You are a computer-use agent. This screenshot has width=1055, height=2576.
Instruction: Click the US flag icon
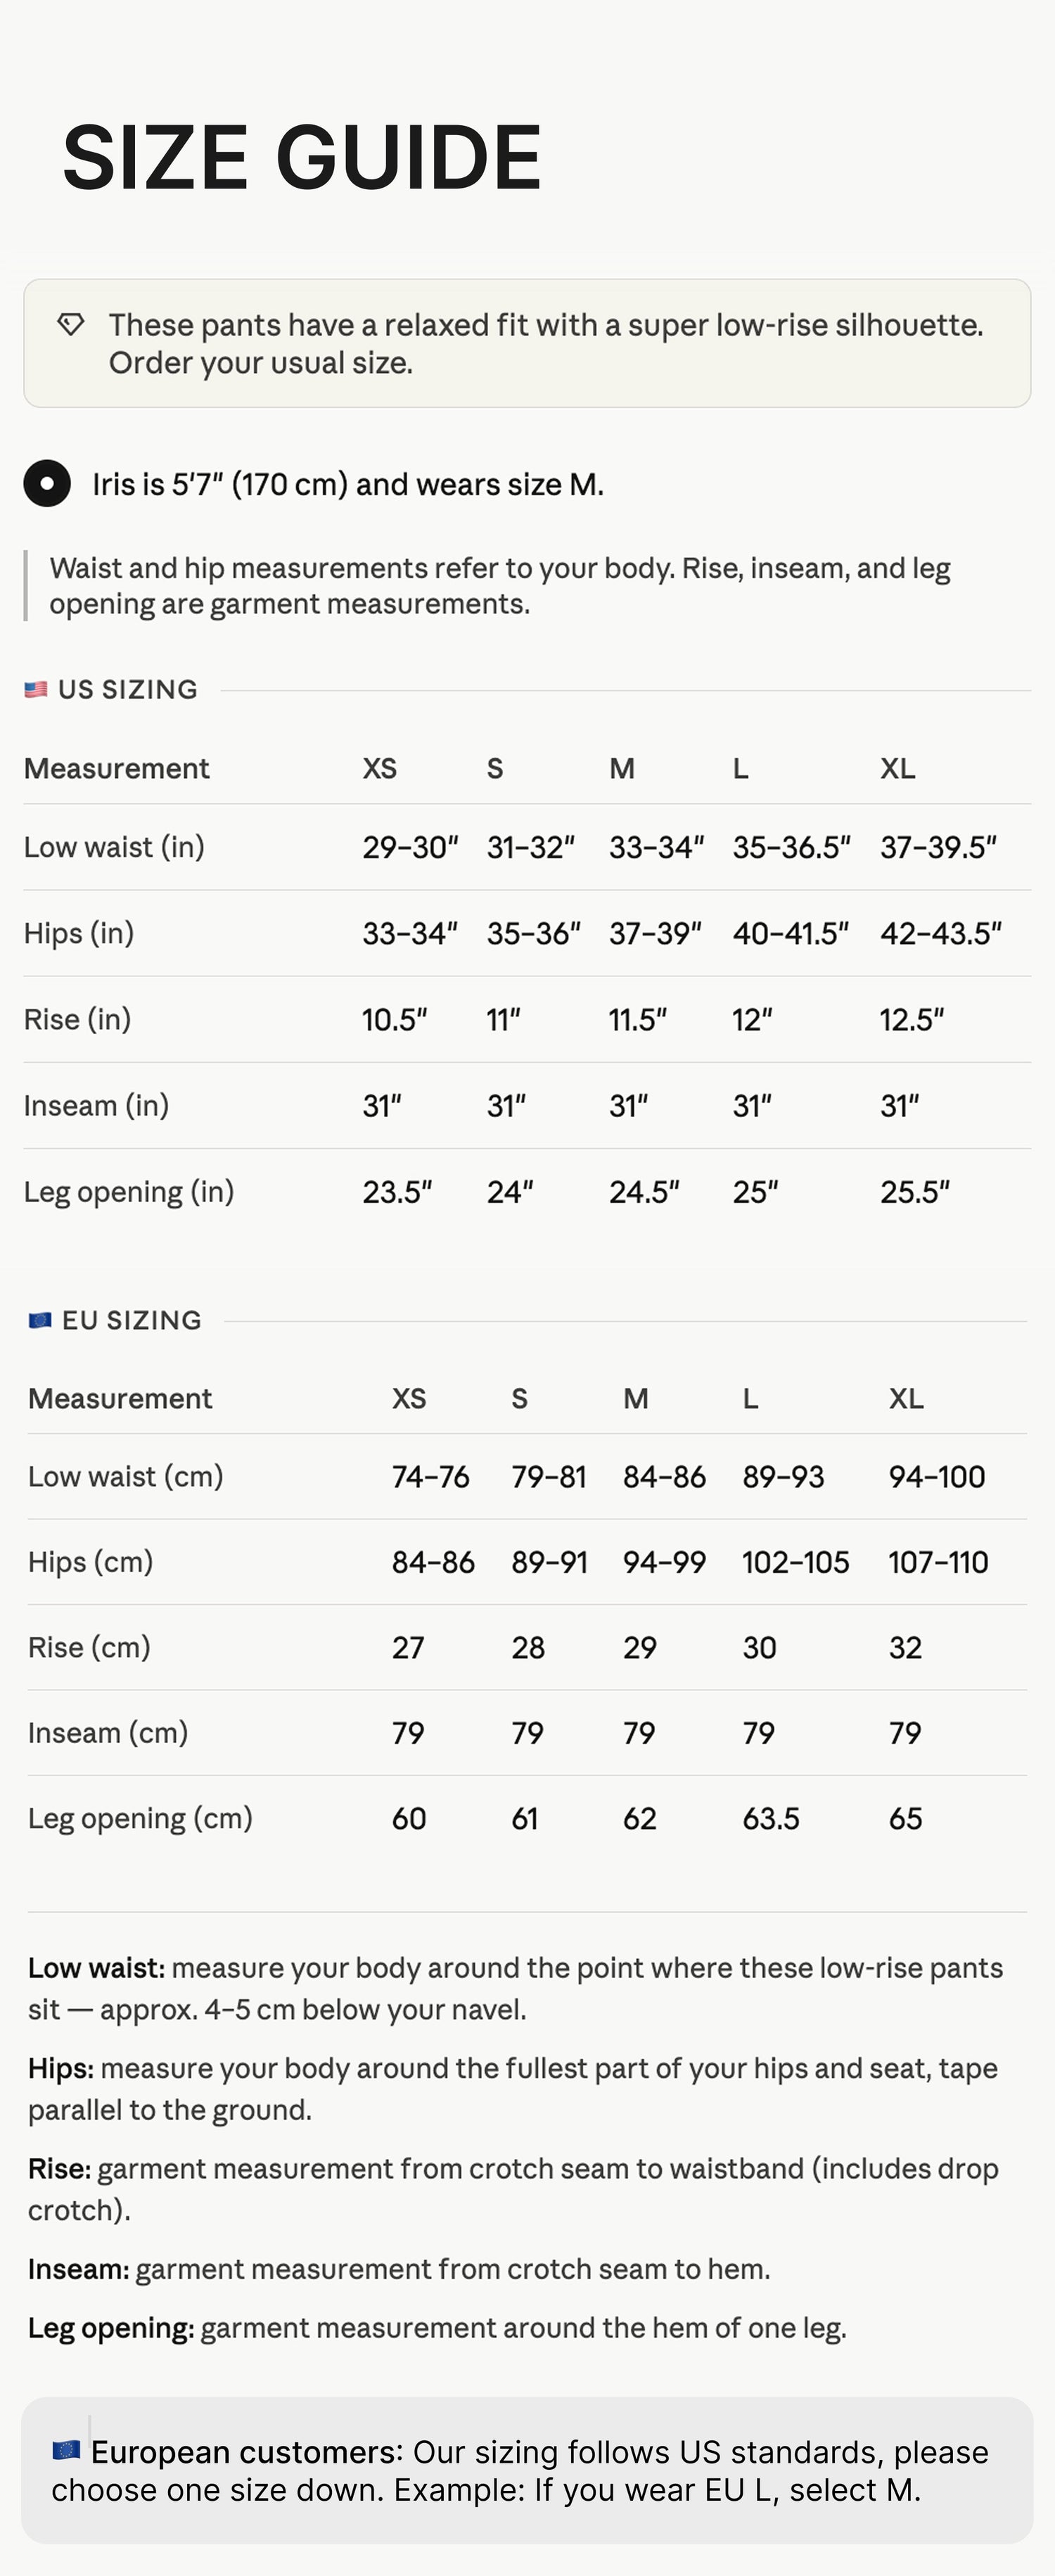tap(36, 689)
